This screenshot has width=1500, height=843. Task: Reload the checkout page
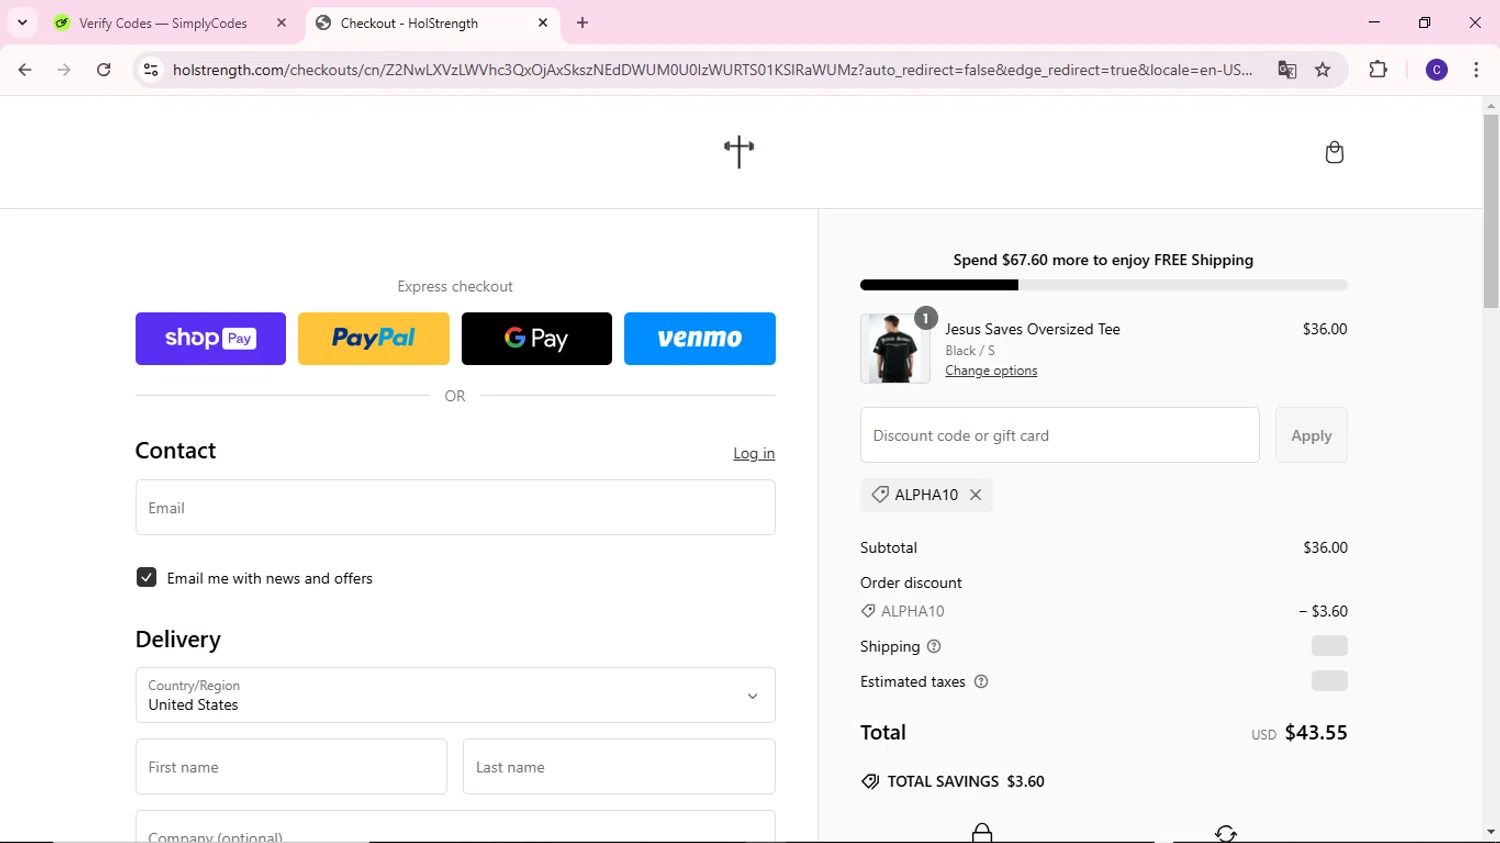[104, 70]
